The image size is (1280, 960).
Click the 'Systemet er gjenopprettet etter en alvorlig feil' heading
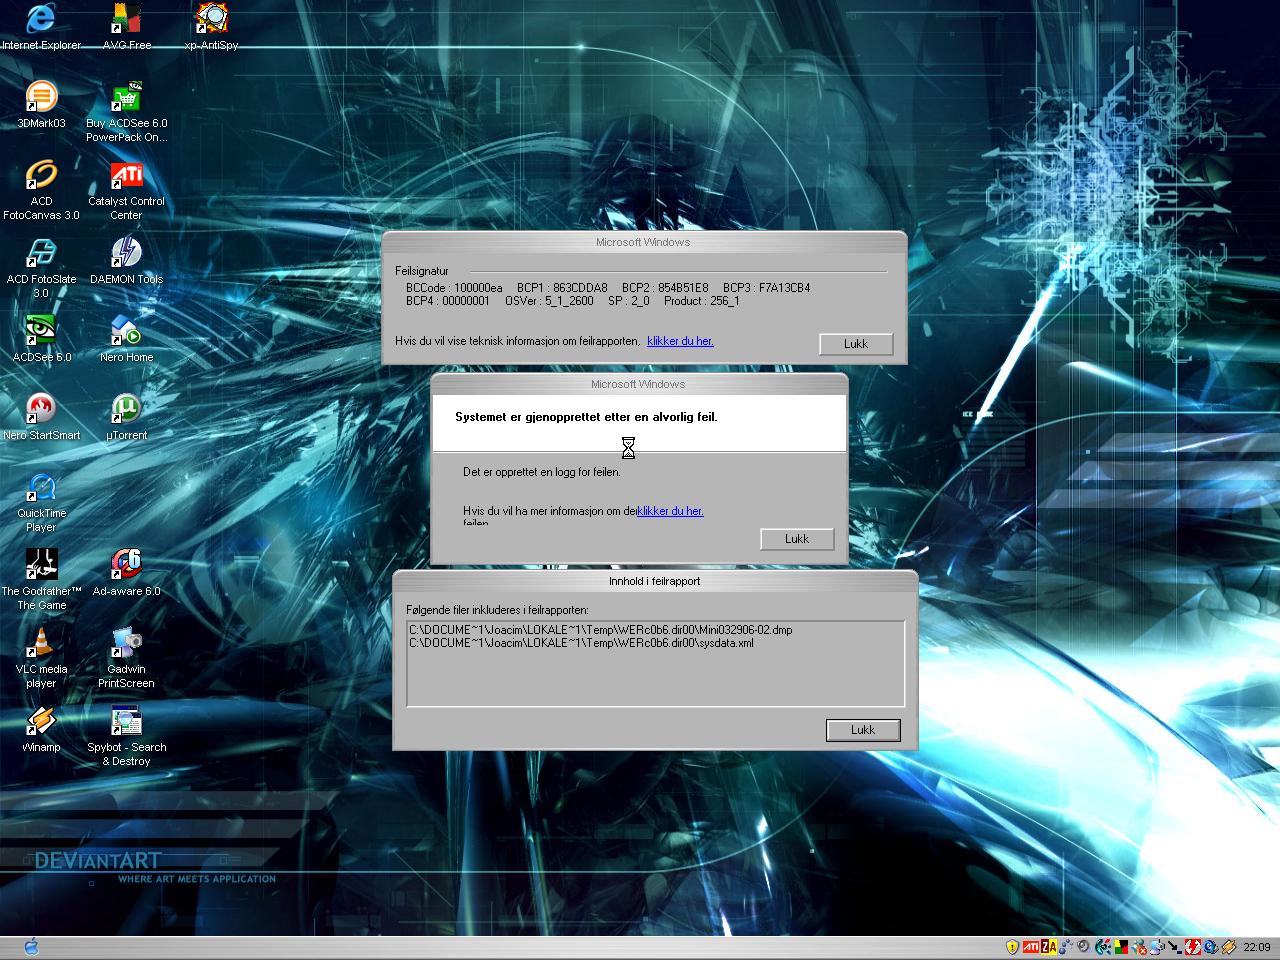[586, 417]
